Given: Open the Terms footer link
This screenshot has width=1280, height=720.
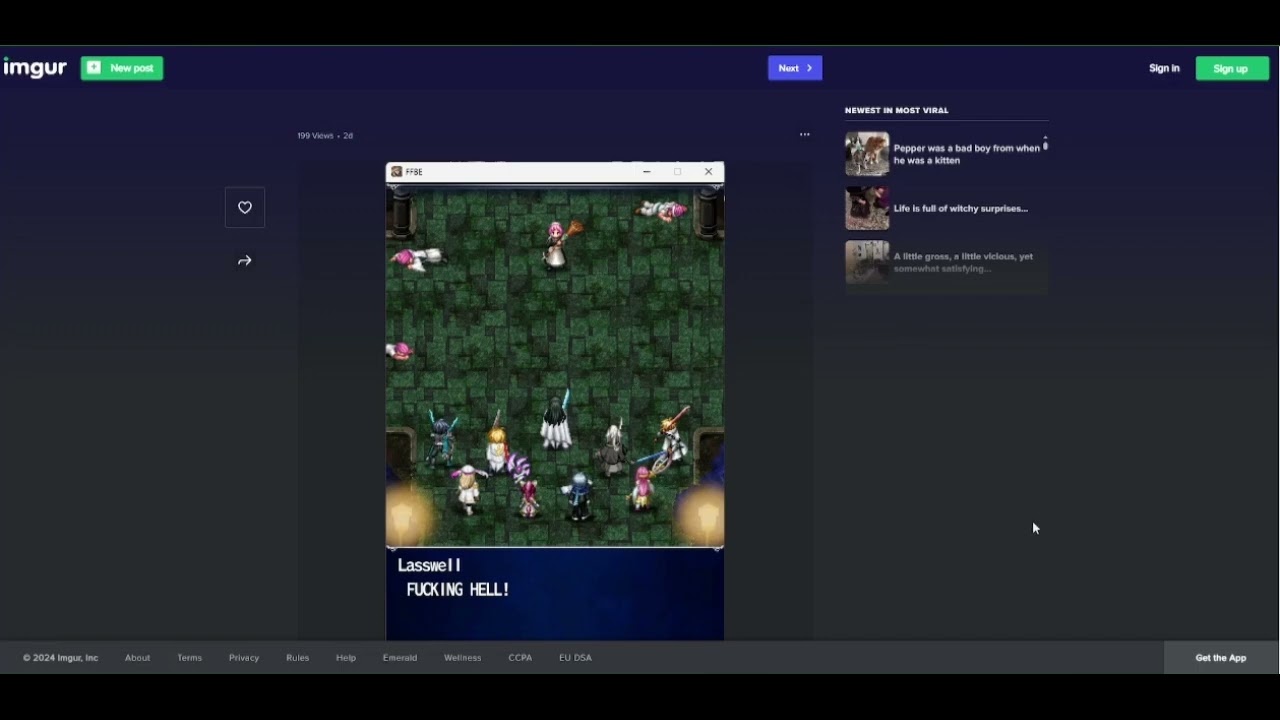Looking at the screenshot, I should [x=190, y=658].
